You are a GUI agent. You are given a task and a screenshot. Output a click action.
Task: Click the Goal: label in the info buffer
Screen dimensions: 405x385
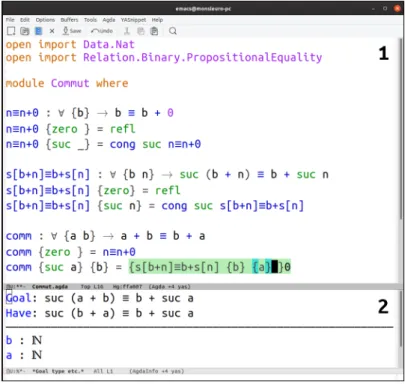(x=21, y=298)
